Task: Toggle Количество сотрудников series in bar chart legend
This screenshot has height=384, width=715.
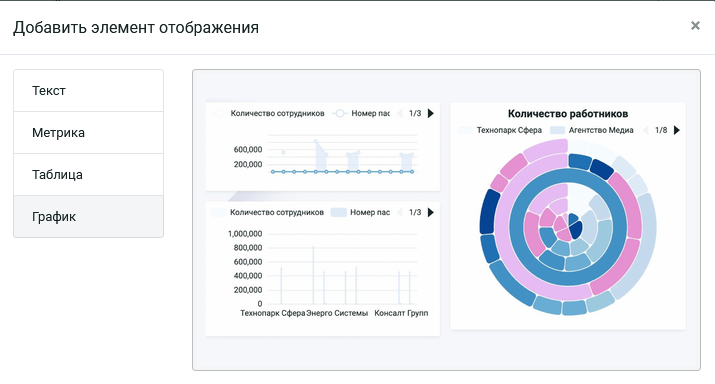Action: (268, 213)
